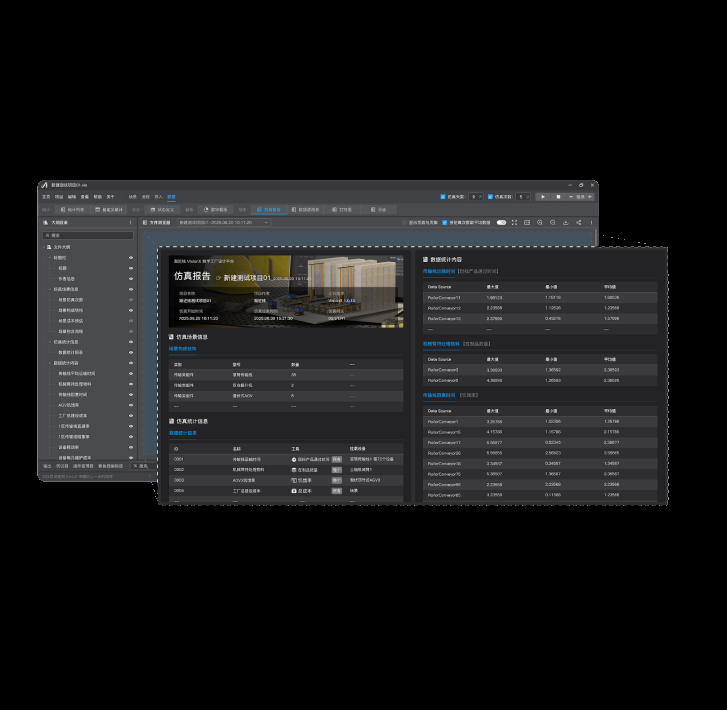Stop simulation with the square stop button
727x710 pixels.
(x=558, y=197)
